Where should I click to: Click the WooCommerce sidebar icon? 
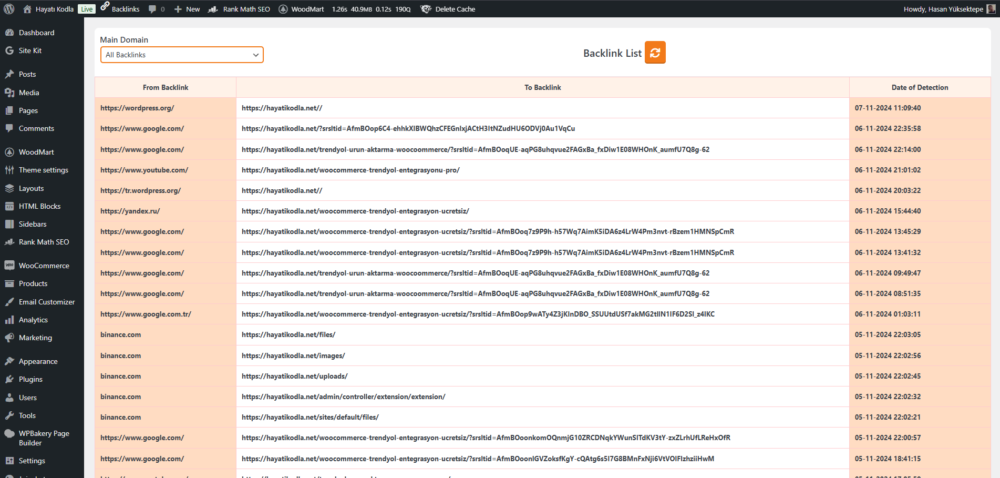[9, 266]
